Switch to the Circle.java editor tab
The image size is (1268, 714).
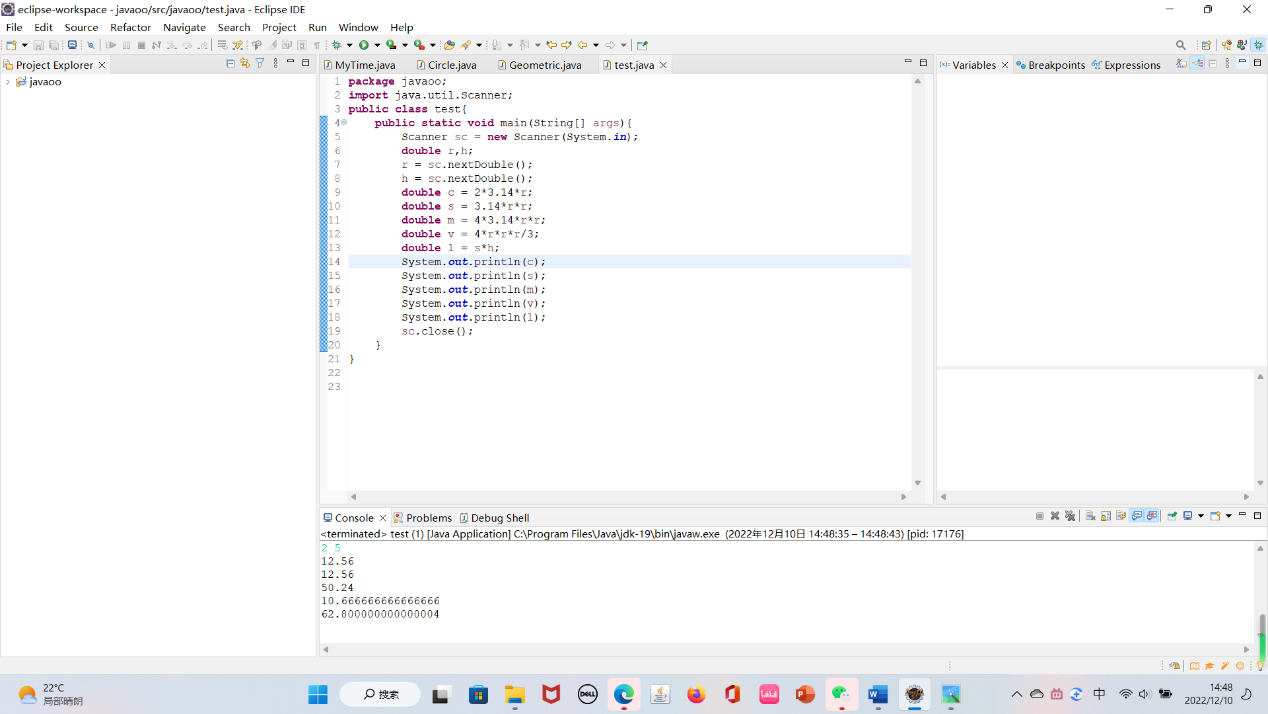(451, 65)
